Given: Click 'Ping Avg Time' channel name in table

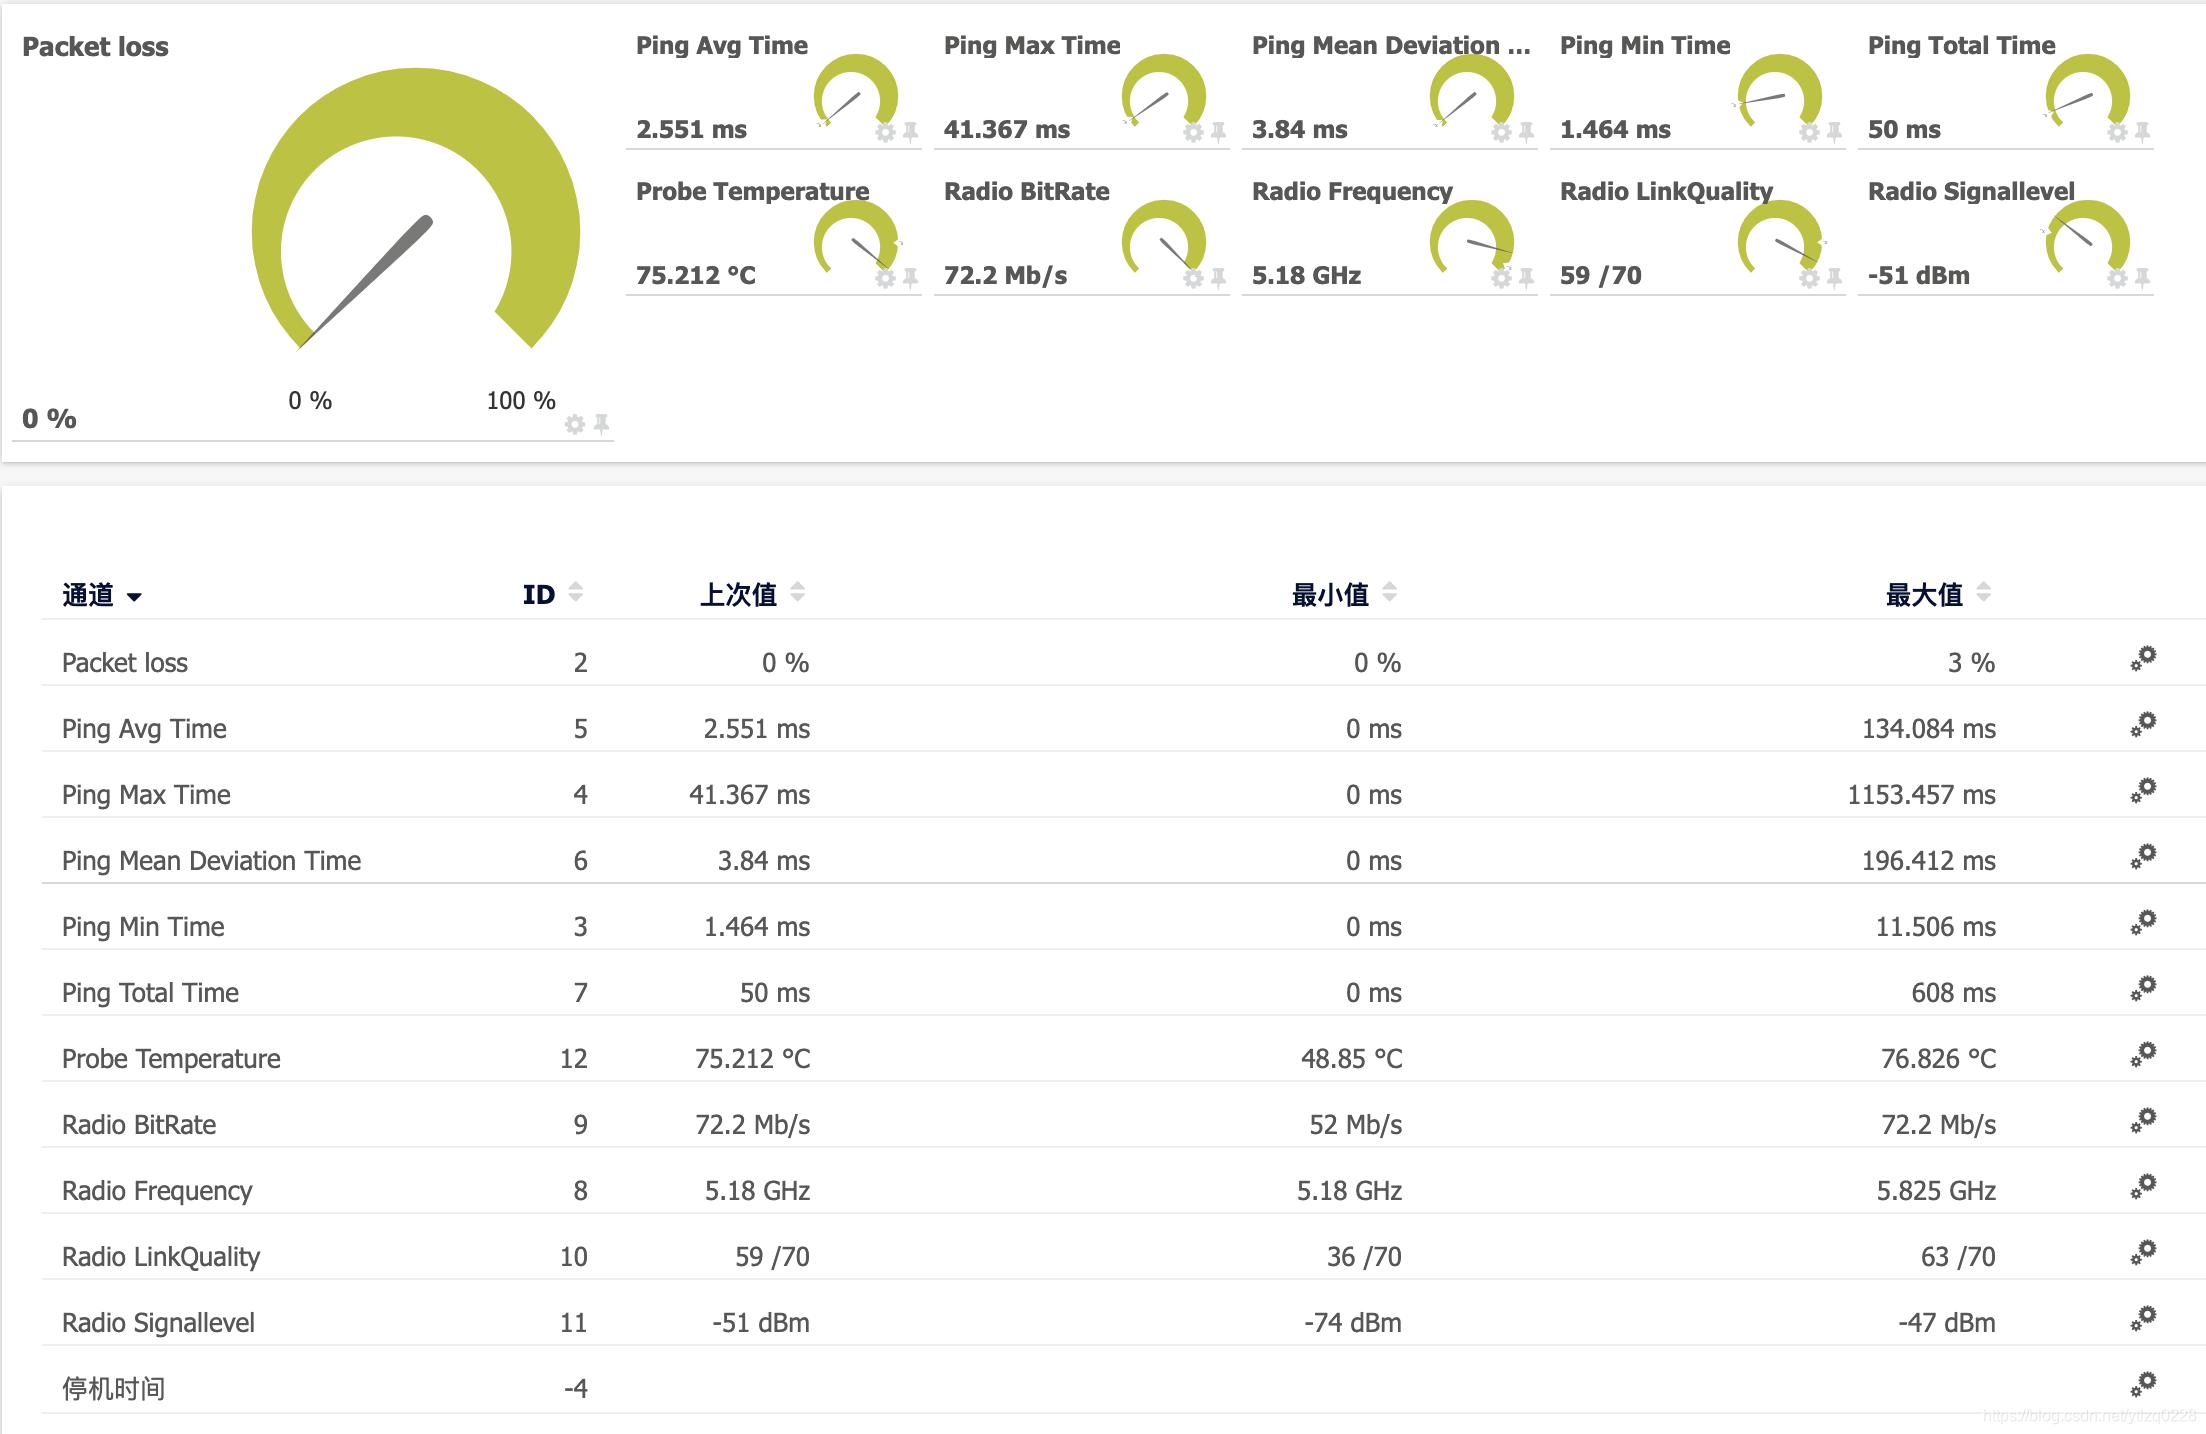Looking at the screenshot, I should pyautogui.click(x=144, y=729).
